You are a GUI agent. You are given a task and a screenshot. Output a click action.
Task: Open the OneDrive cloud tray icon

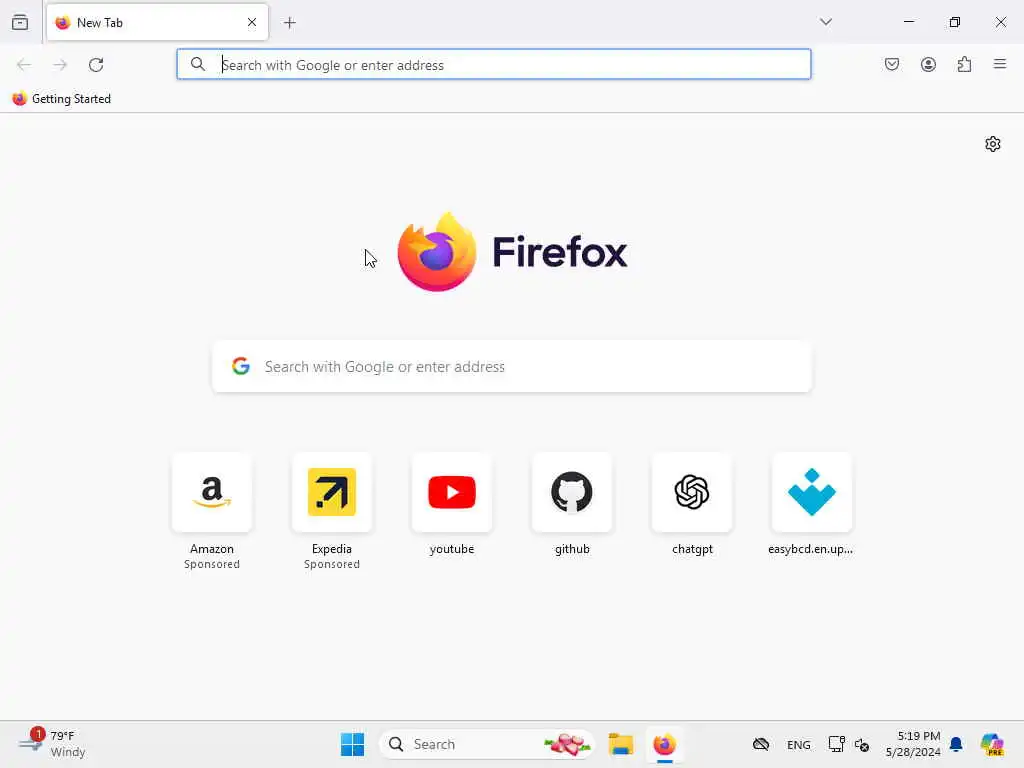[761, 744]
